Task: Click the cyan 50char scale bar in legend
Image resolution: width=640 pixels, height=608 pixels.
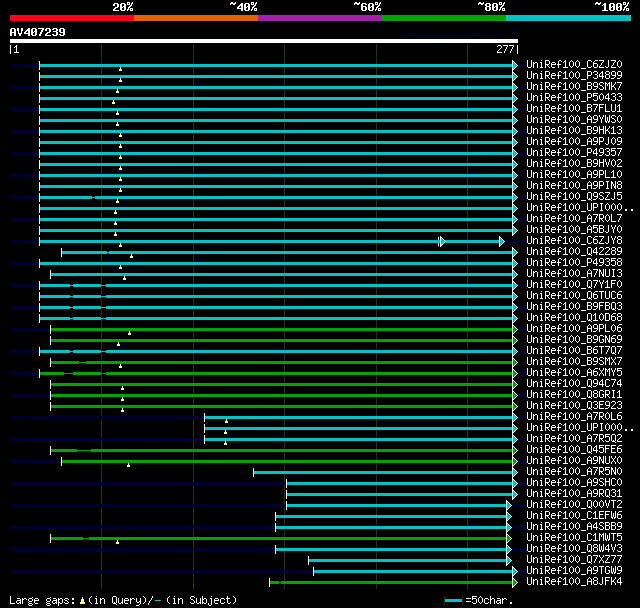Action: tap(453, 600)
